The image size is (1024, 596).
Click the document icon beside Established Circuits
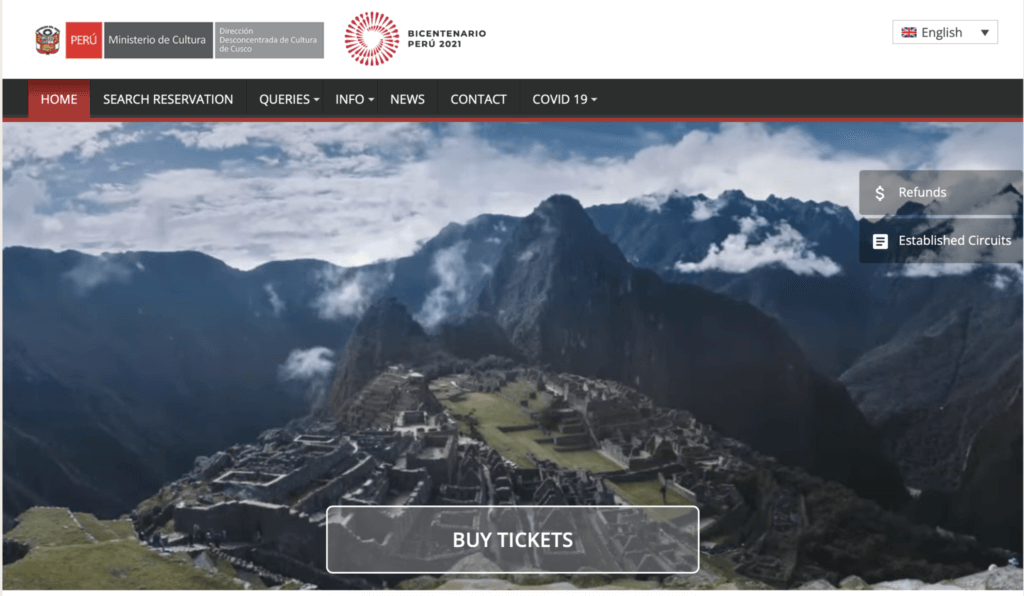coord(880,241)
